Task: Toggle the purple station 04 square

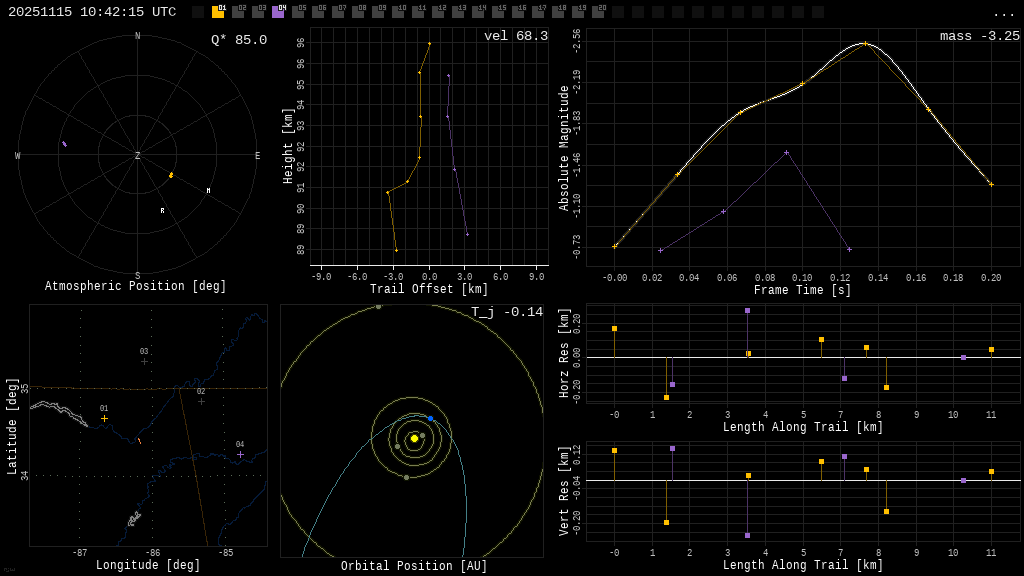Action: click(278, 12)
